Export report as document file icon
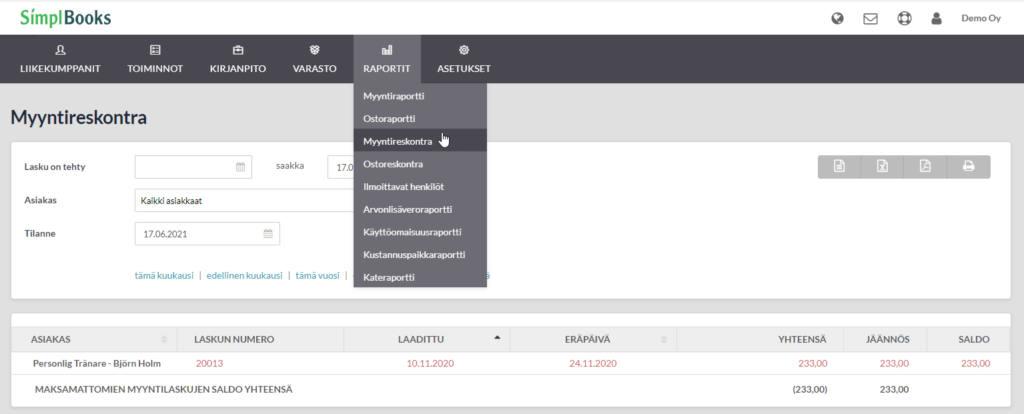Screen dimensions: 1024x414 tap(839, 167)
